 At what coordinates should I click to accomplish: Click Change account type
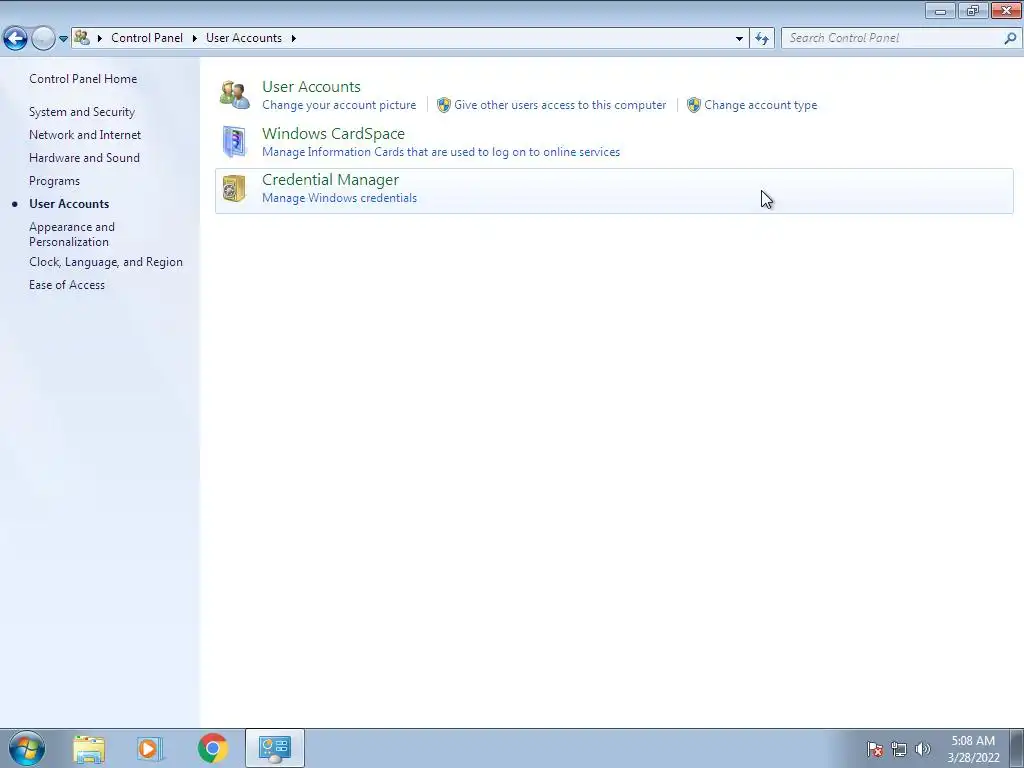point(761,105)
